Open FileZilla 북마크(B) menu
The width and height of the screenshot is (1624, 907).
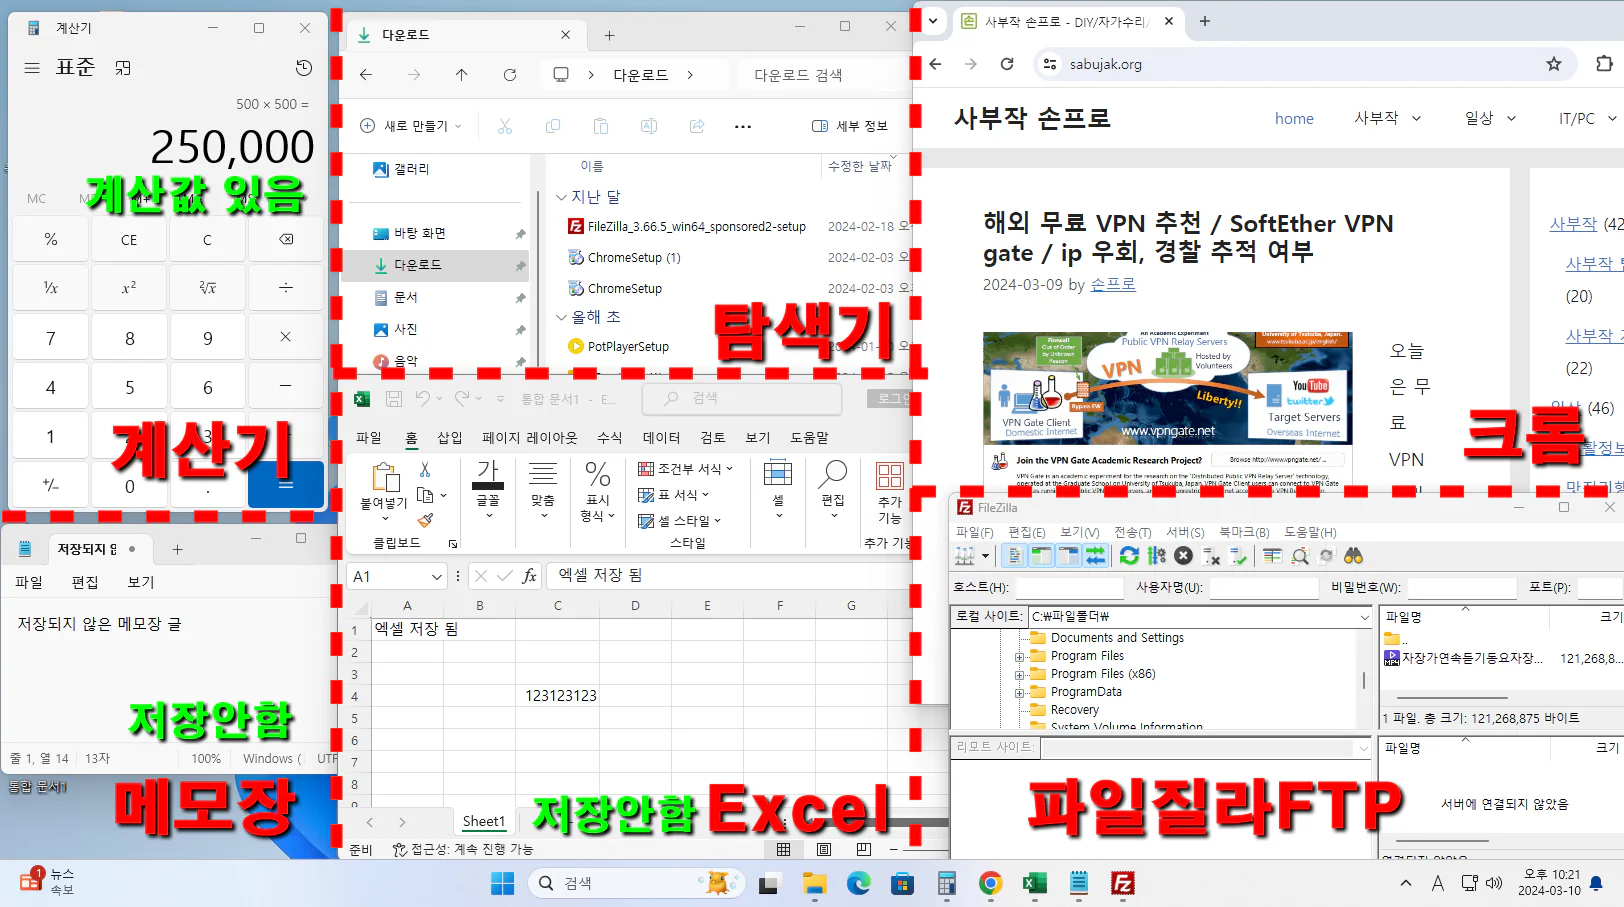(1244, 533)
